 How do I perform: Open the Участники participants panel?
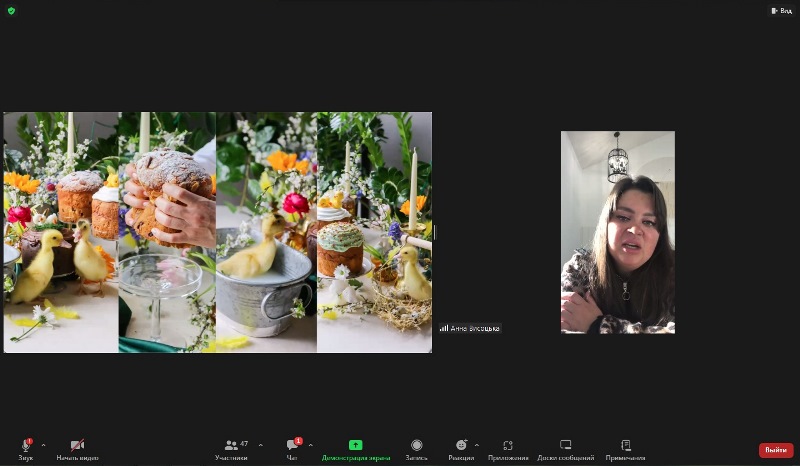(x=231, y=450)
